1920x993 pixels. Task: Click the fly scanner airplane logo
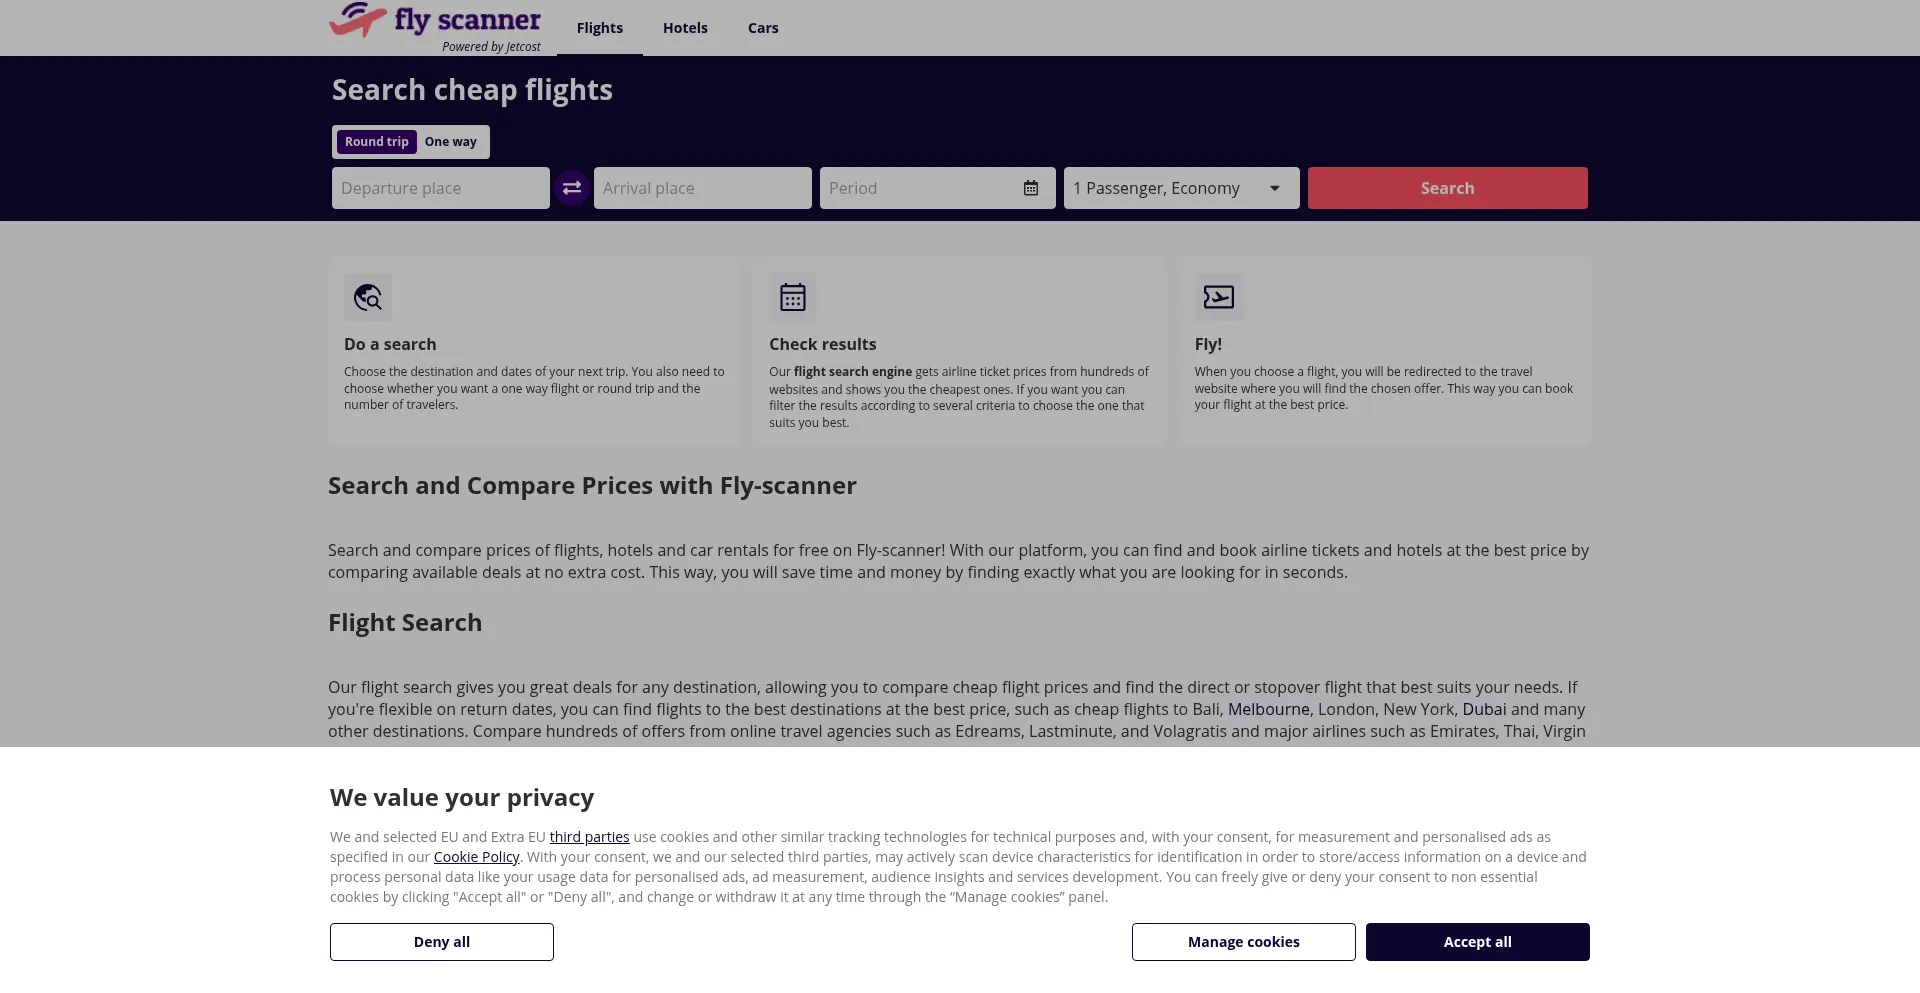coord(358,19)
